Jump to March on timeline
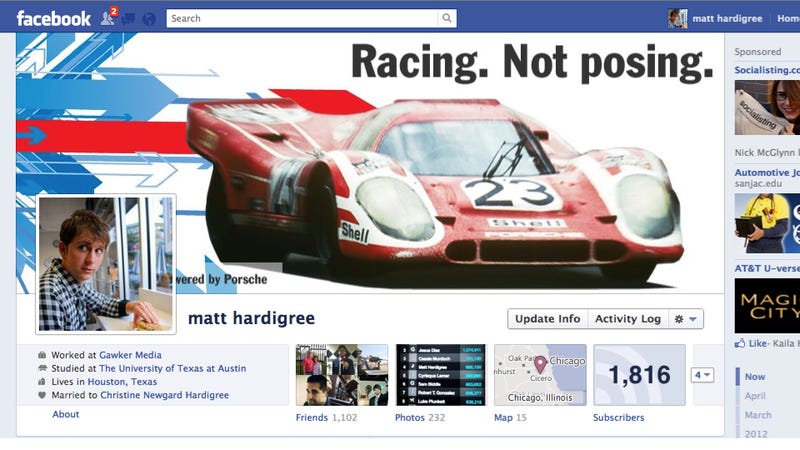 [758, 415]
